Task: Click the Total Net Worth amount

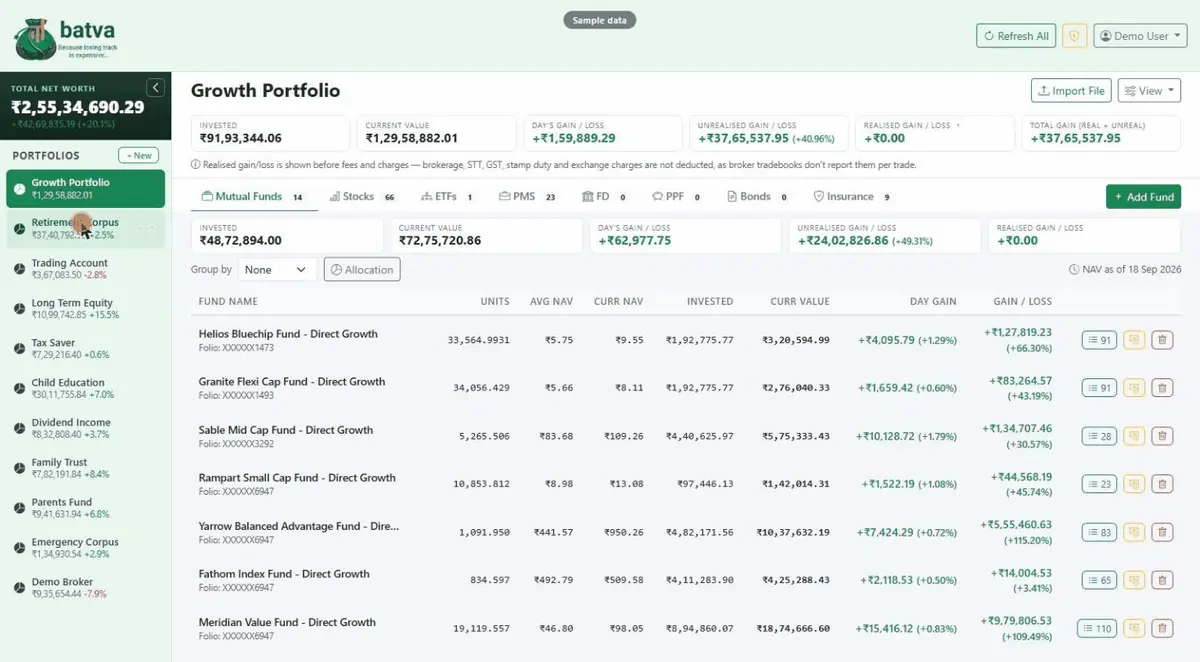Action: click(x=78, y=107)
